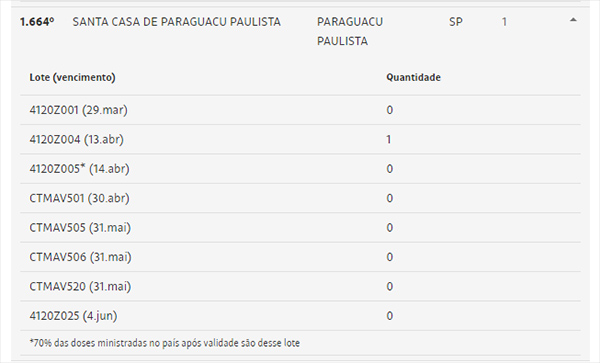600x363 pixels.
Task: Click quantity 0 for lot 4120Z025
Action: [x=390, y=316]
